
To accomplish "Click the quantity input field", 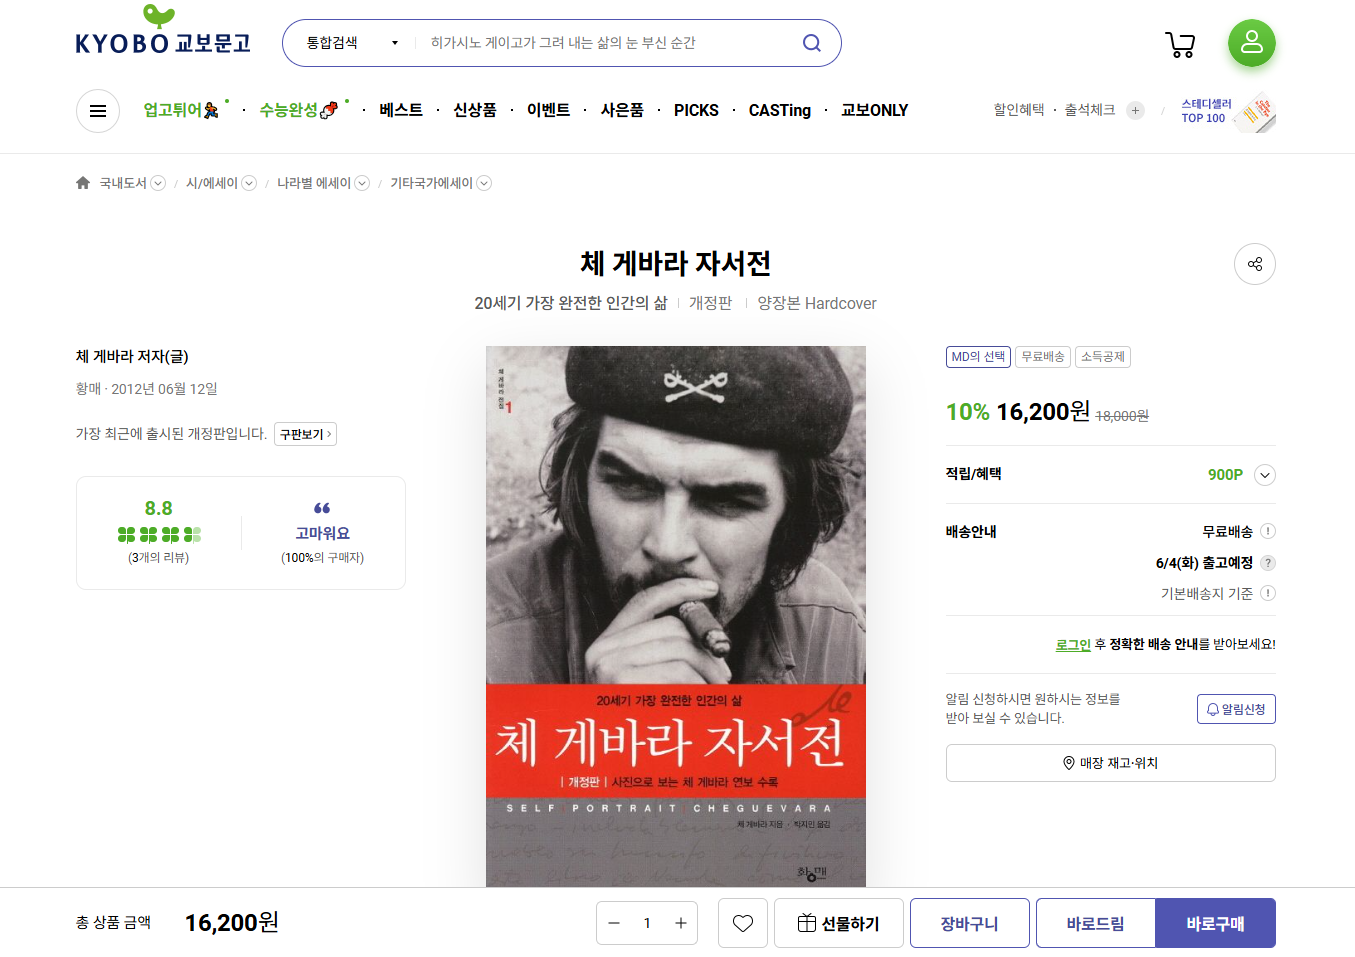I will [647, 923].
